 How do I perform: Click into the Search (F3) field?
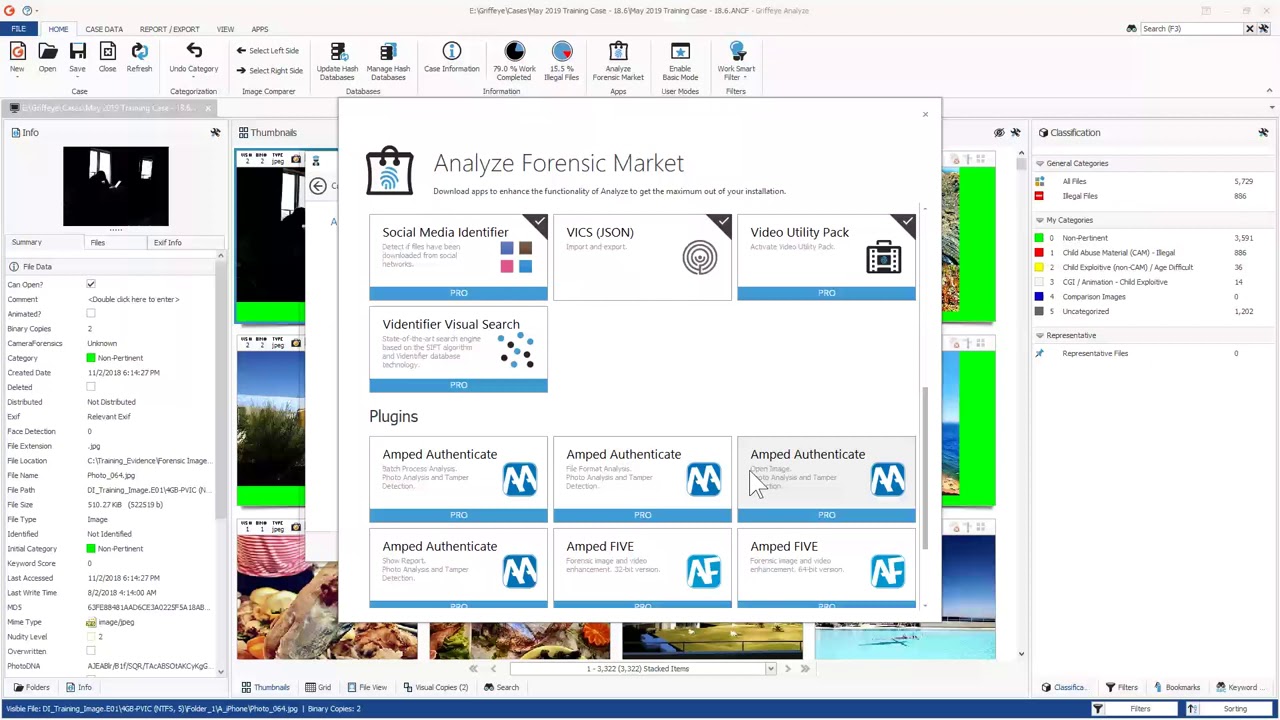click(x=1190, y=28)
